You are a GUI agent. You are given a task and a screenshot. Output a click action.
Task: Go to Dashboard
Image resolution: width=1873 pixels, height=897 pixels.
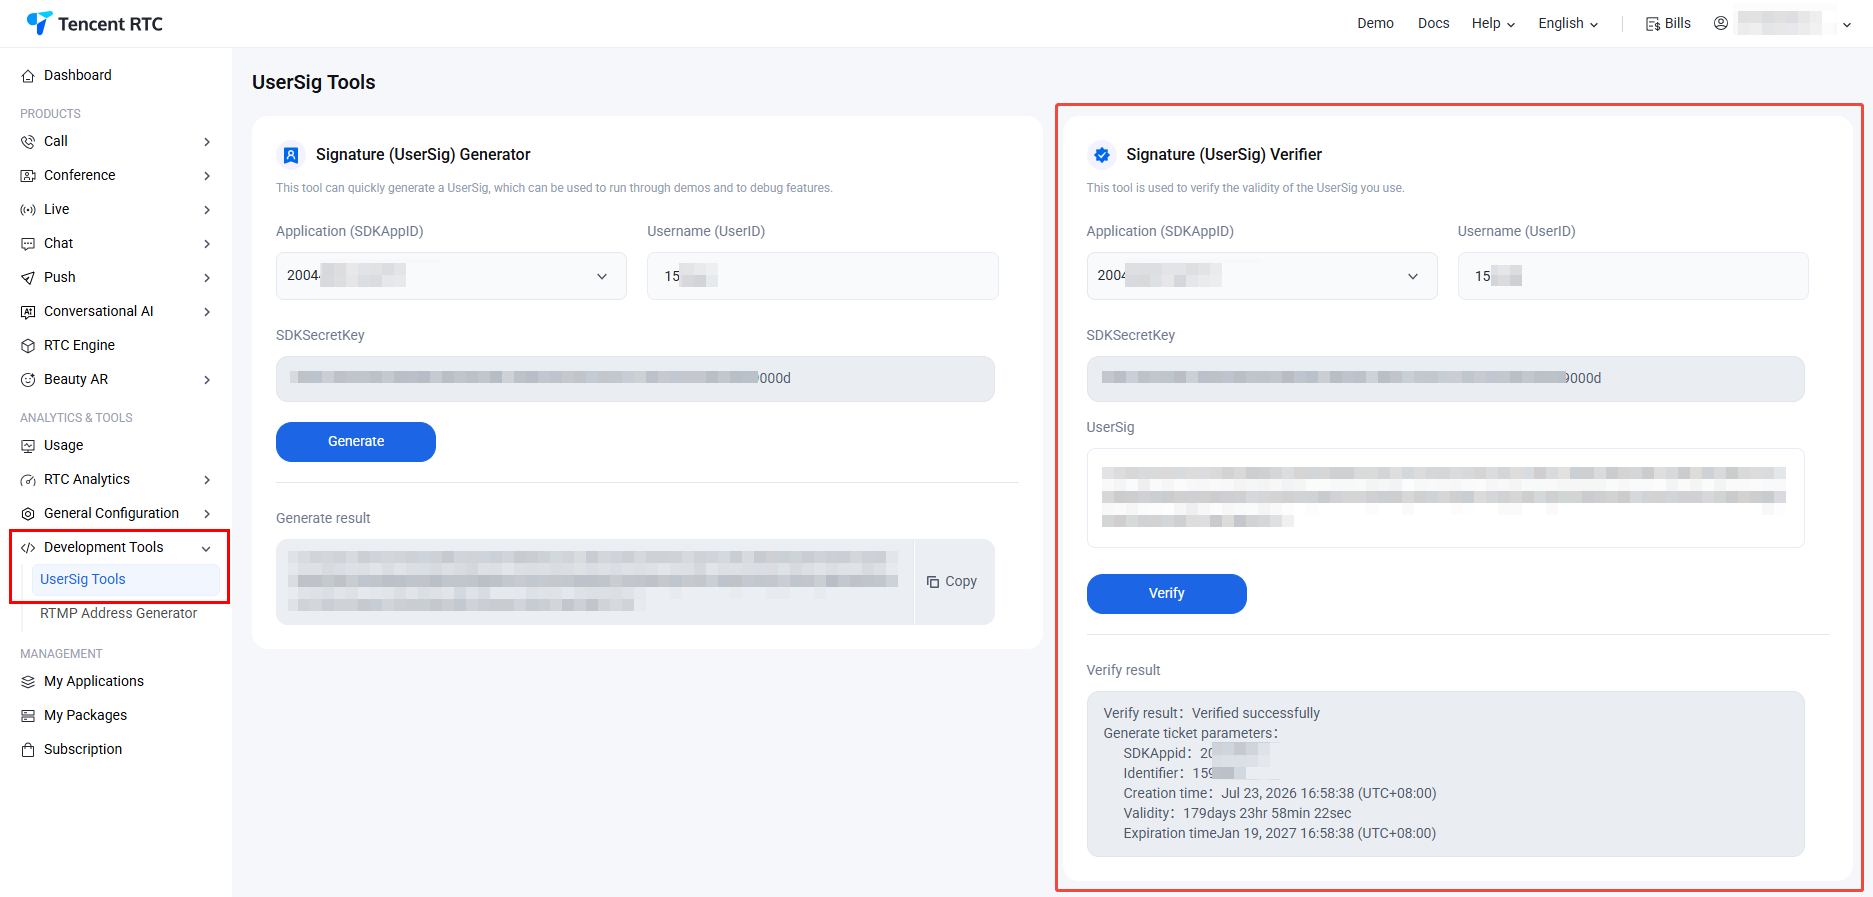[78, 75]
